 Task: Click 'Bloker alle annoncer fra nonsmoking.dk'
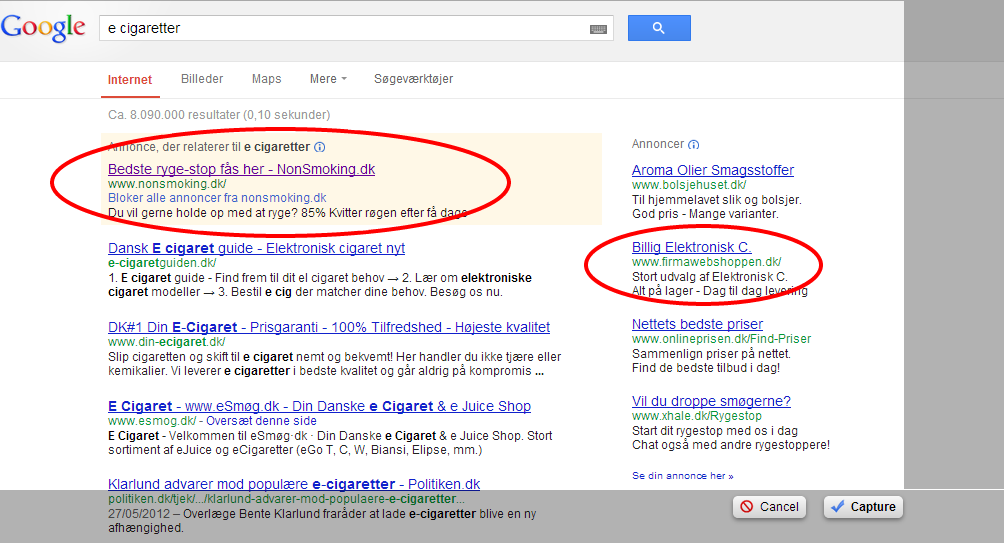tap(217, 198)
